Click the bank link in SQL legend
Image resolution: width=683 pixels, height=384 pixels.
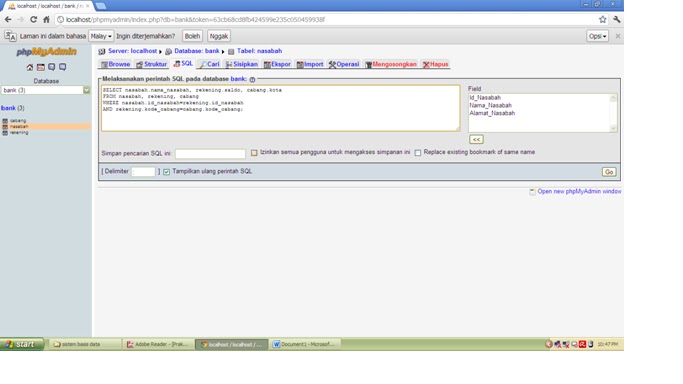tap(238, 79)
